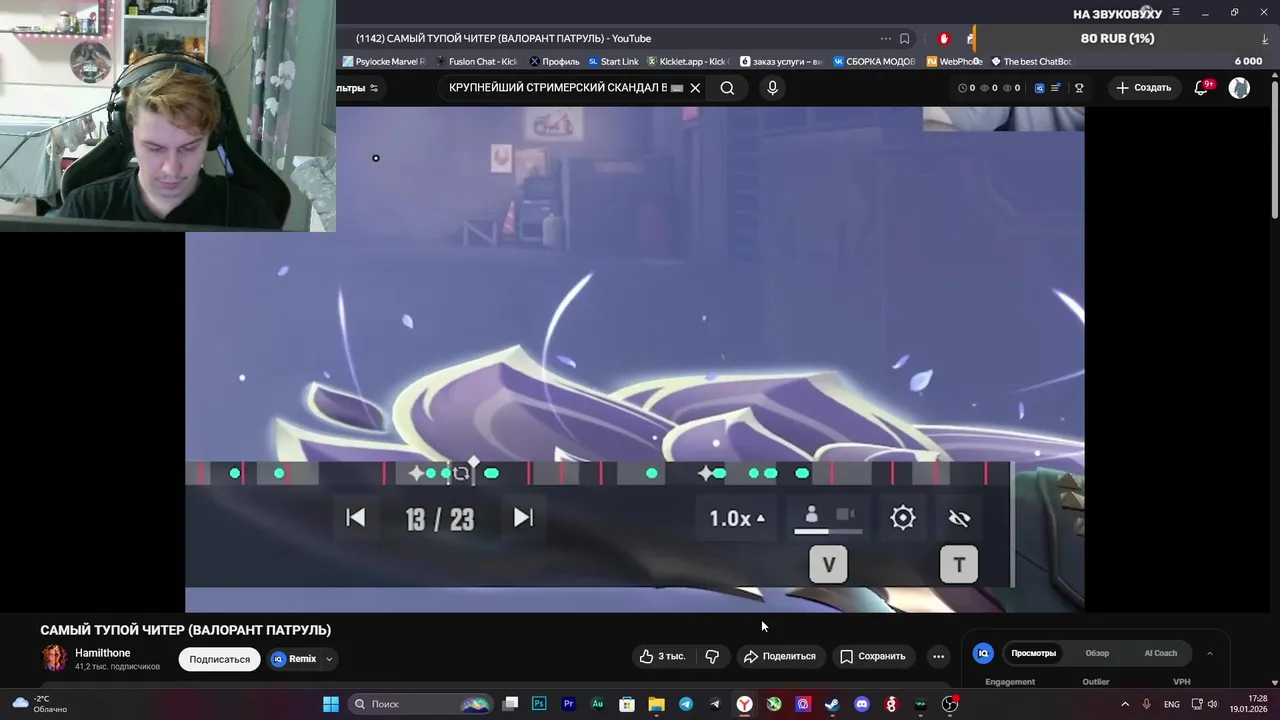Open the Windows Start menu

tap(331, 705)
